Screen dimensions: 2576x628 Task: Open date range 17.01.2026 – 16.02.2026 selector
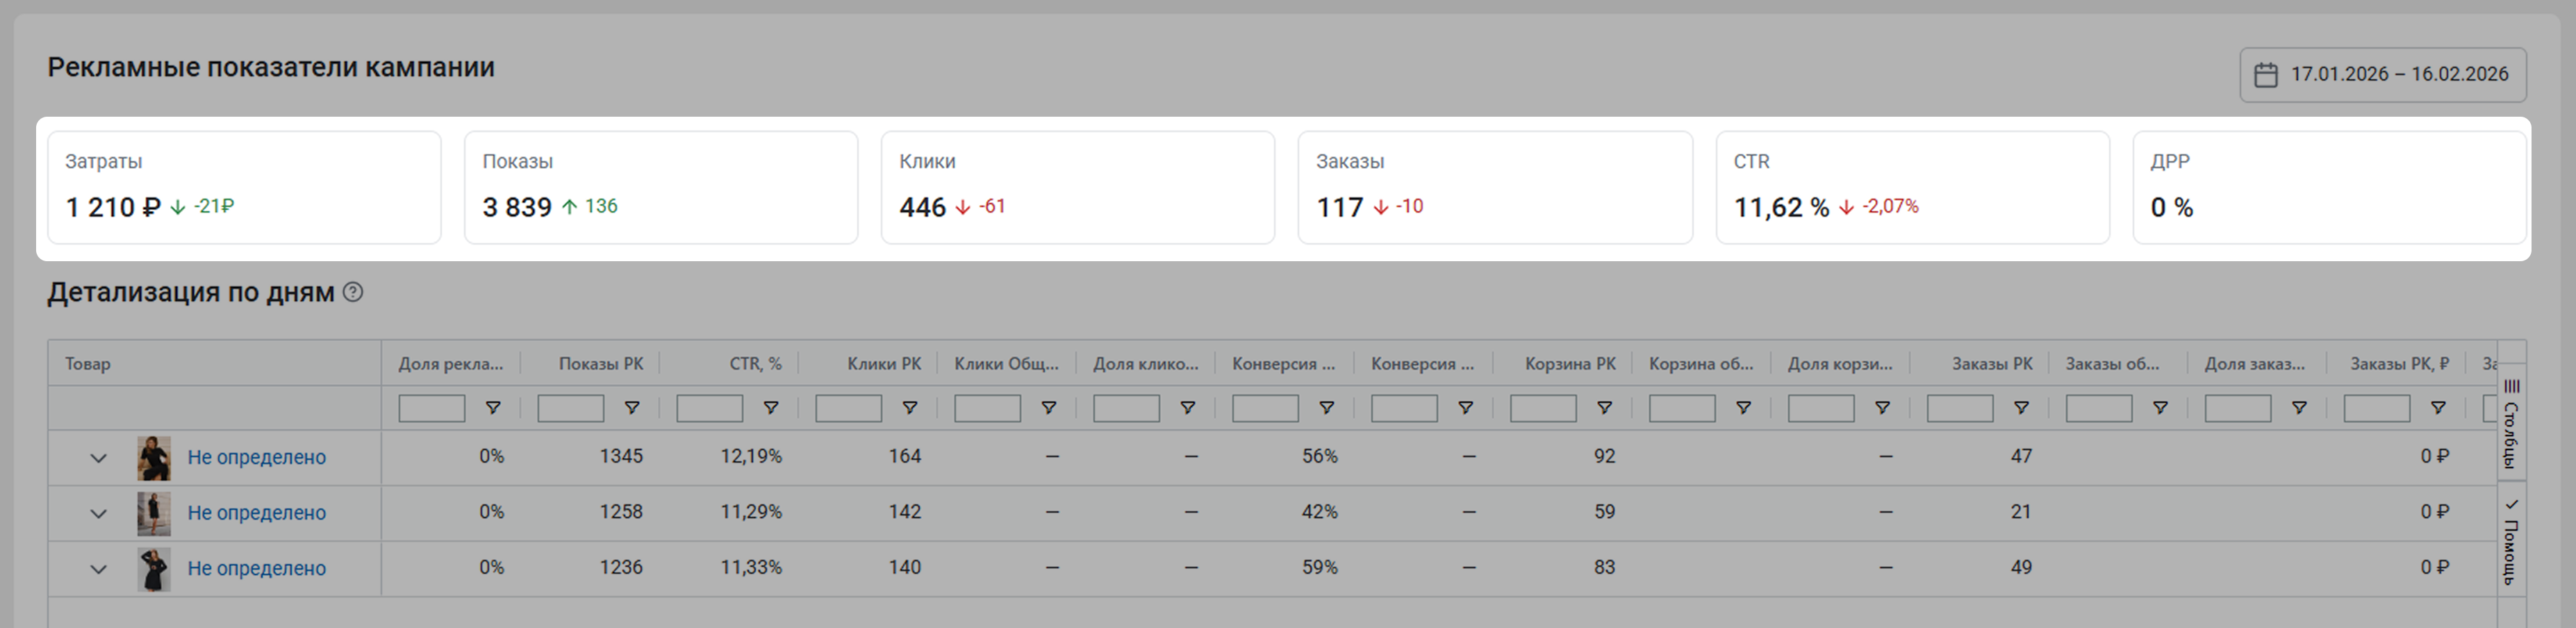pyautogui.click(x=2398, y=75)
